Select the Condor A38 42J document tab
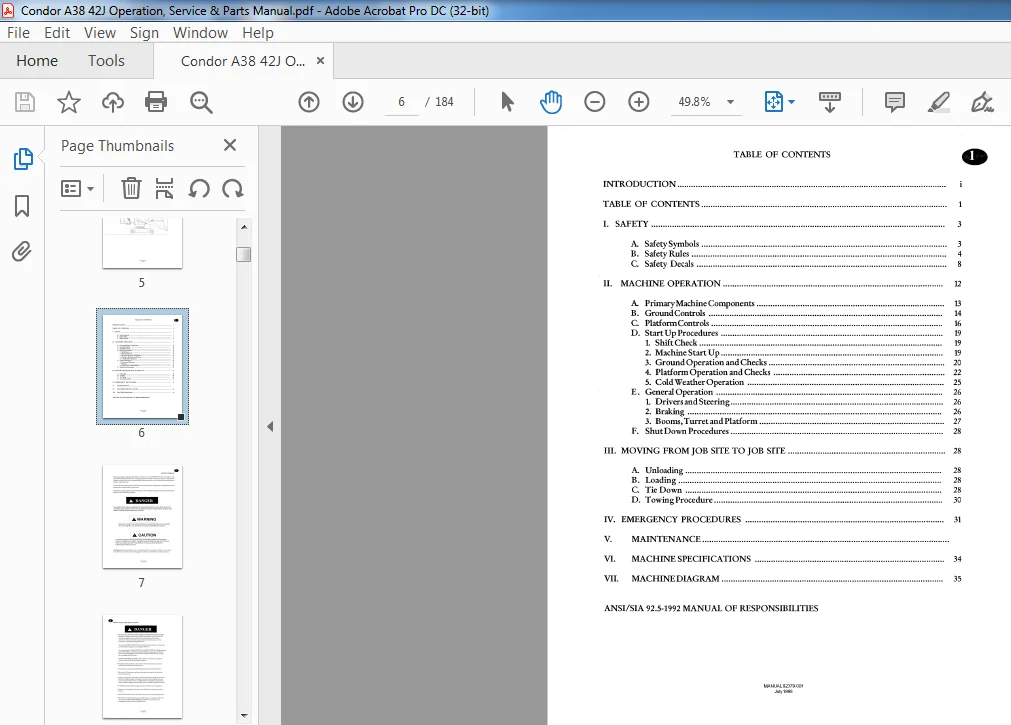This screenshot has height=725, width=1011. click(x=242, y=61)
